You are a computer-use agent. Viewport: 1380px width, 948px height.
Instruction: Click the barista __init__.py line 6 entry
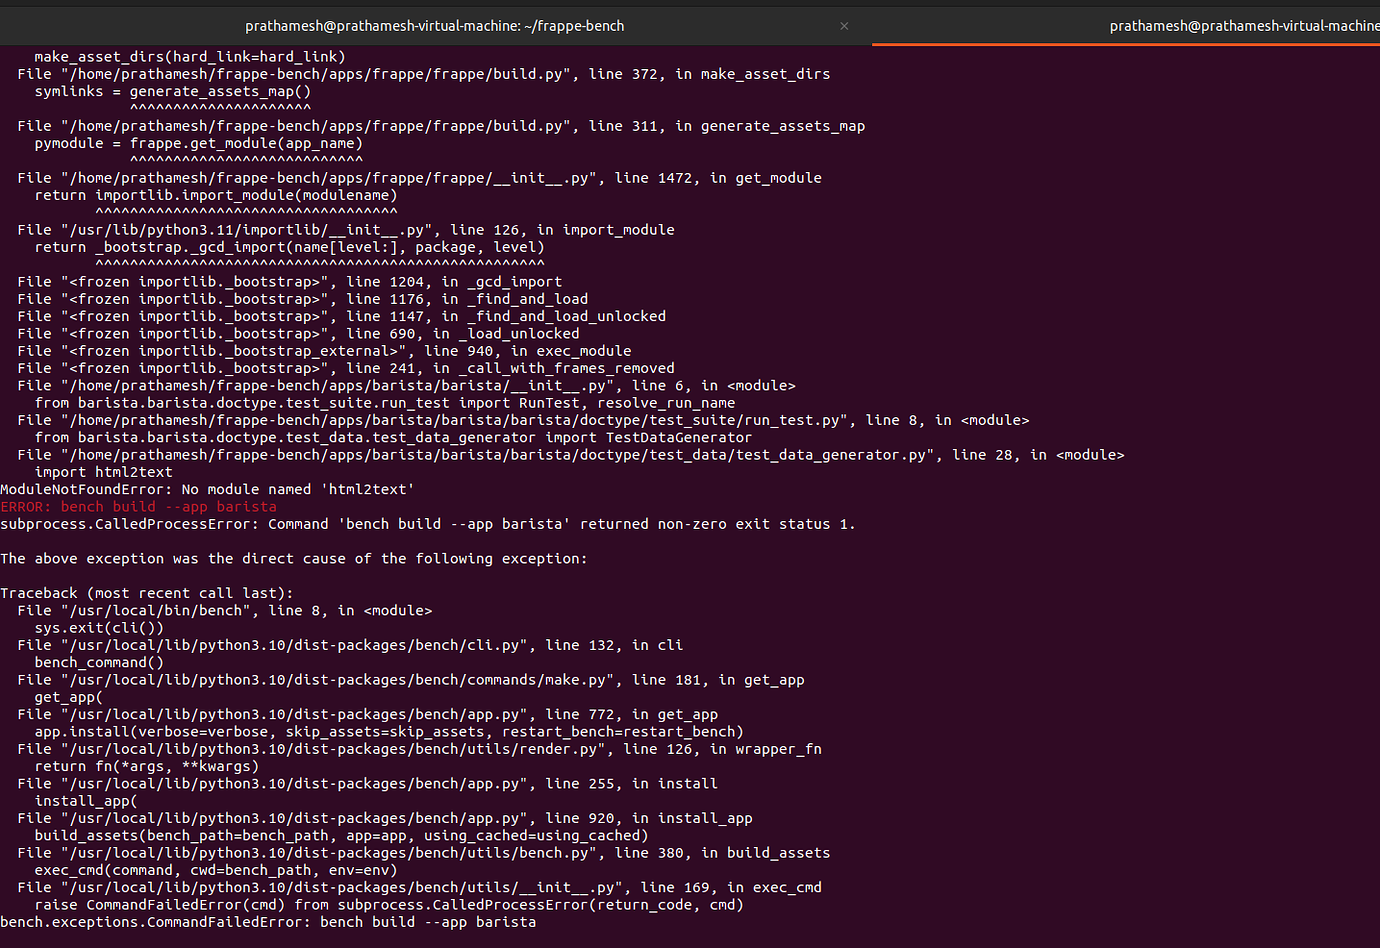pyautogui.click(x=407, y=386)
